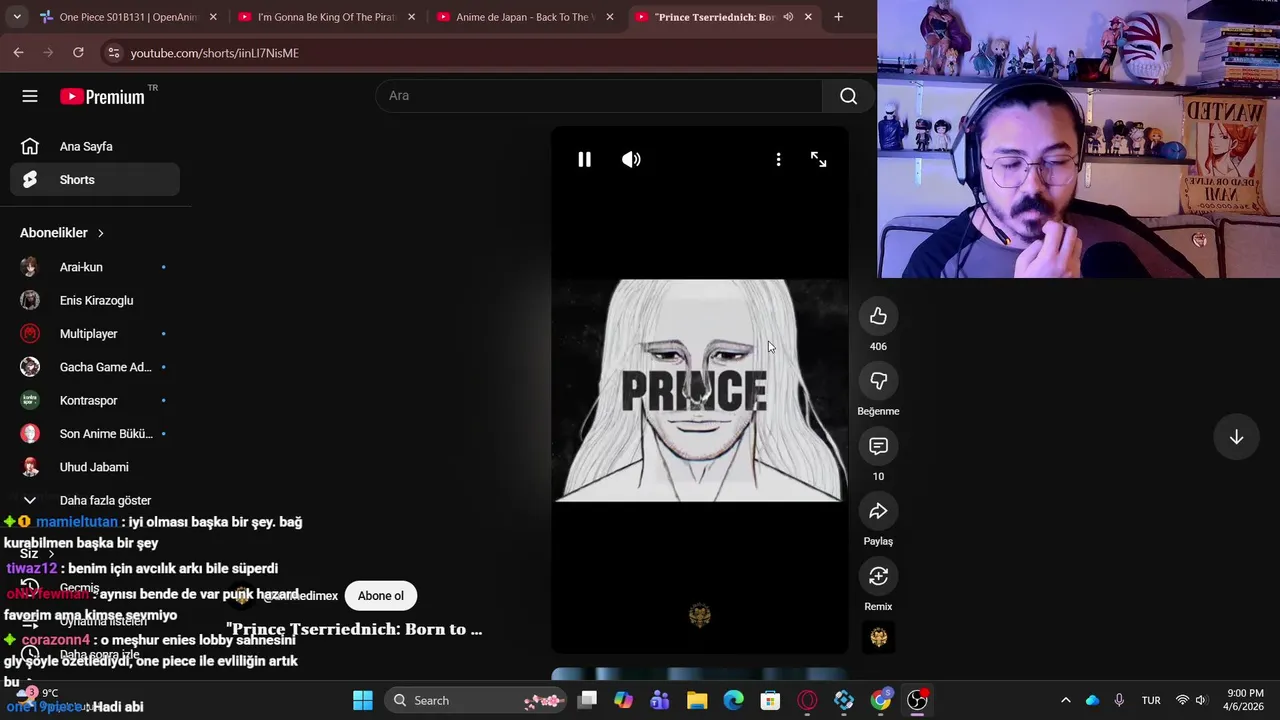Click the YouTube search magnifier button
The image size is (1280, 720).
click(848, 96)
